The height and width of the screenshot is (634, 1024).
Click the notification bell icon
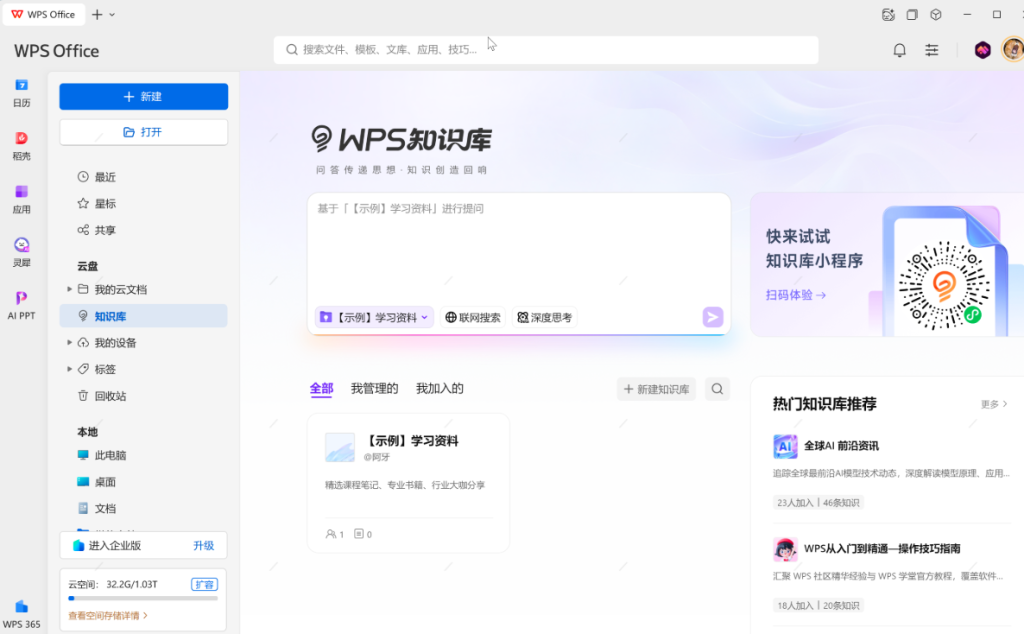(899, 50)
